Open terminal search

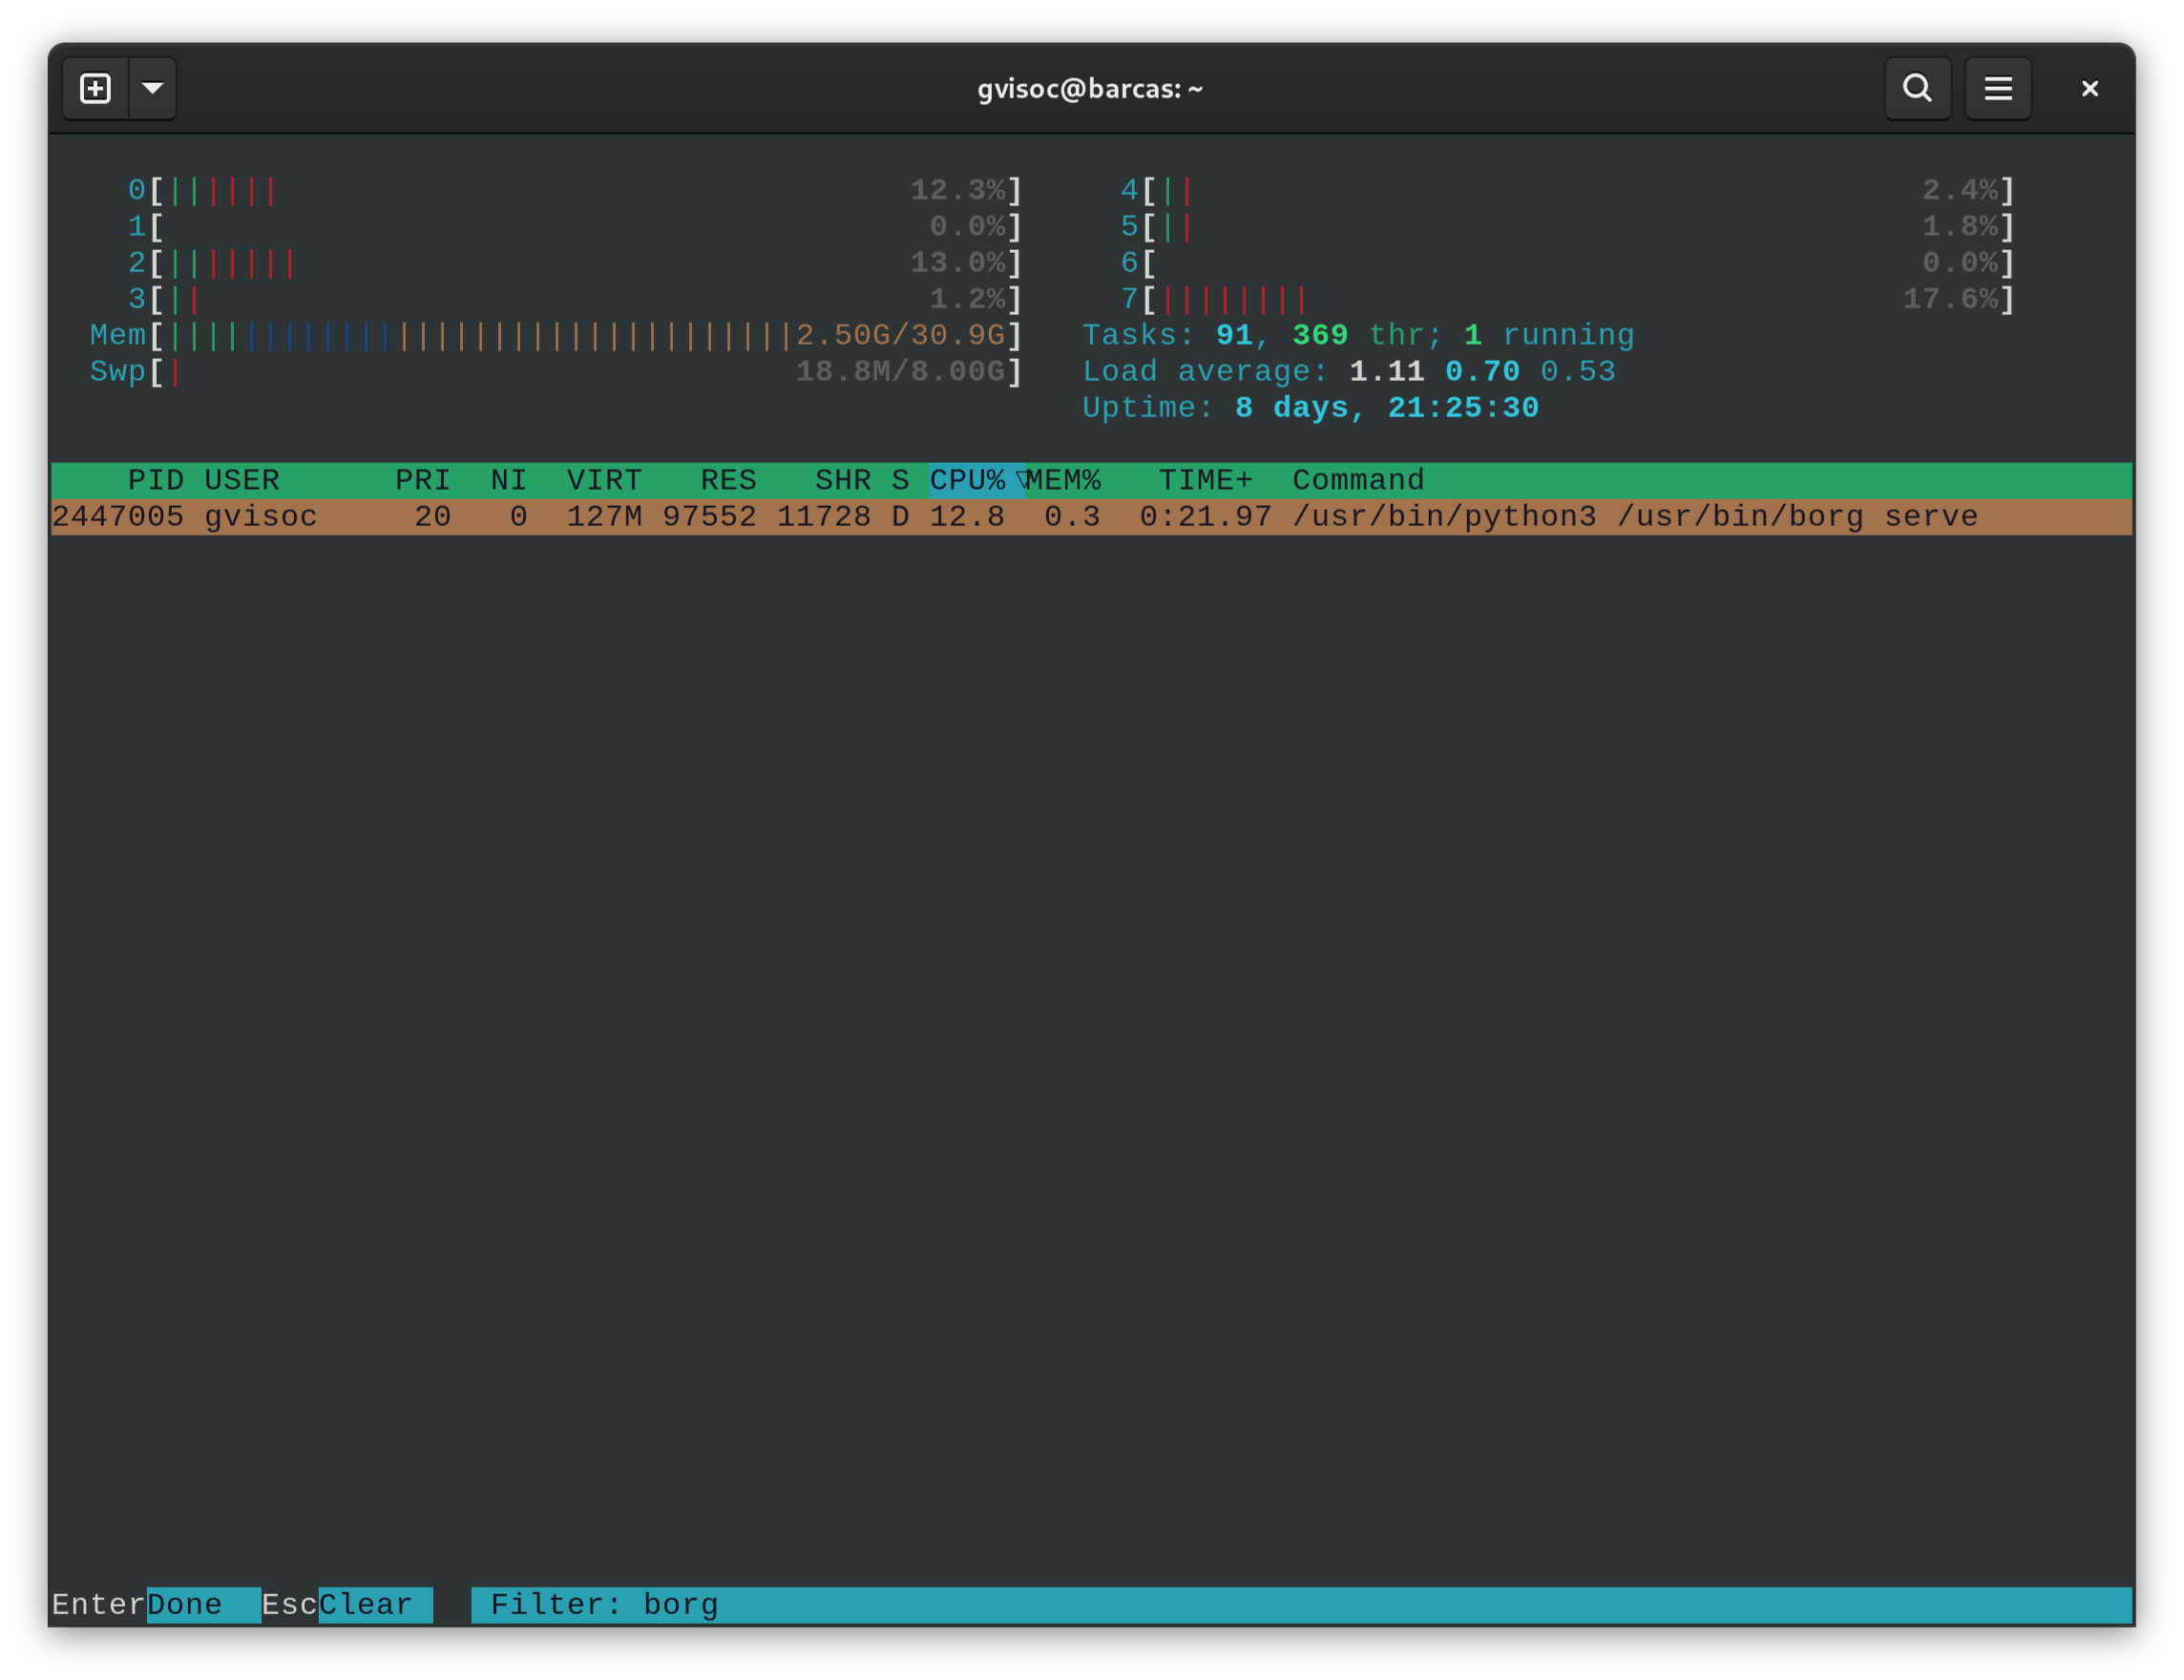pyautogui.click(x=1917, y=89)
